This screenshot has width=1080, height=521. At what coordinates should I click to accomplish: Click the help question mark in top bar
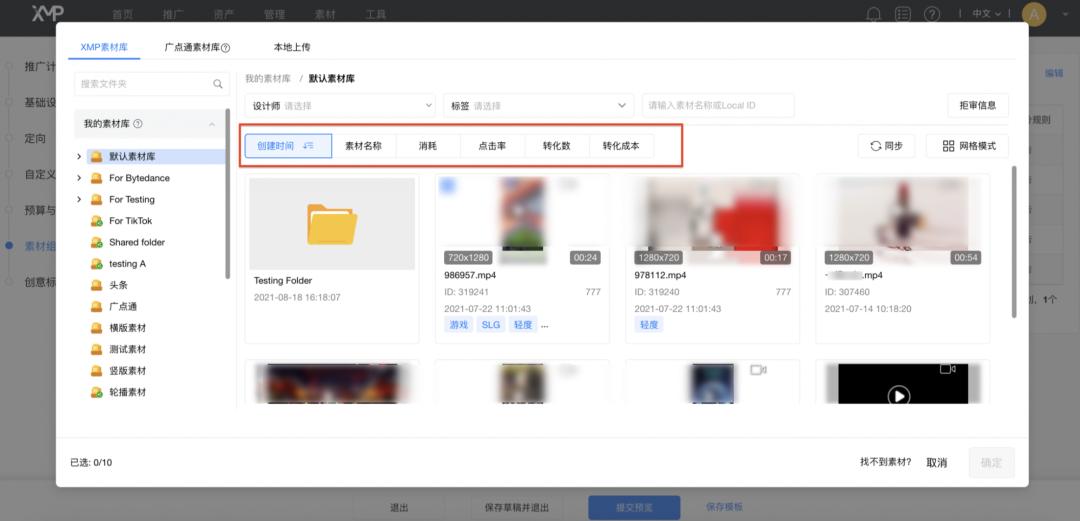pyautogui.click(x=931, y=14)
